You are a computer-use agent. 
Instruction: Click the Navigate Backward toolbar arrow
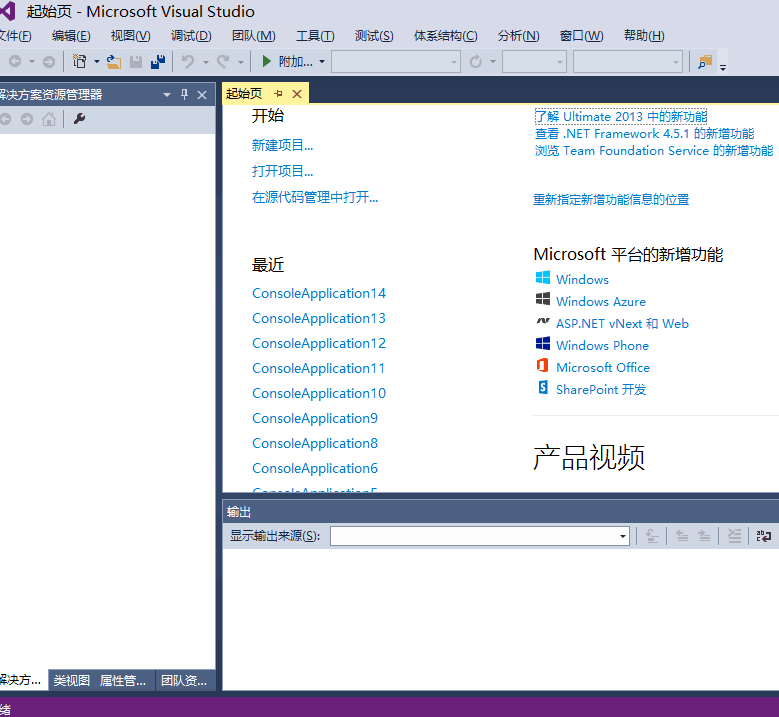[x=15, y=62]
